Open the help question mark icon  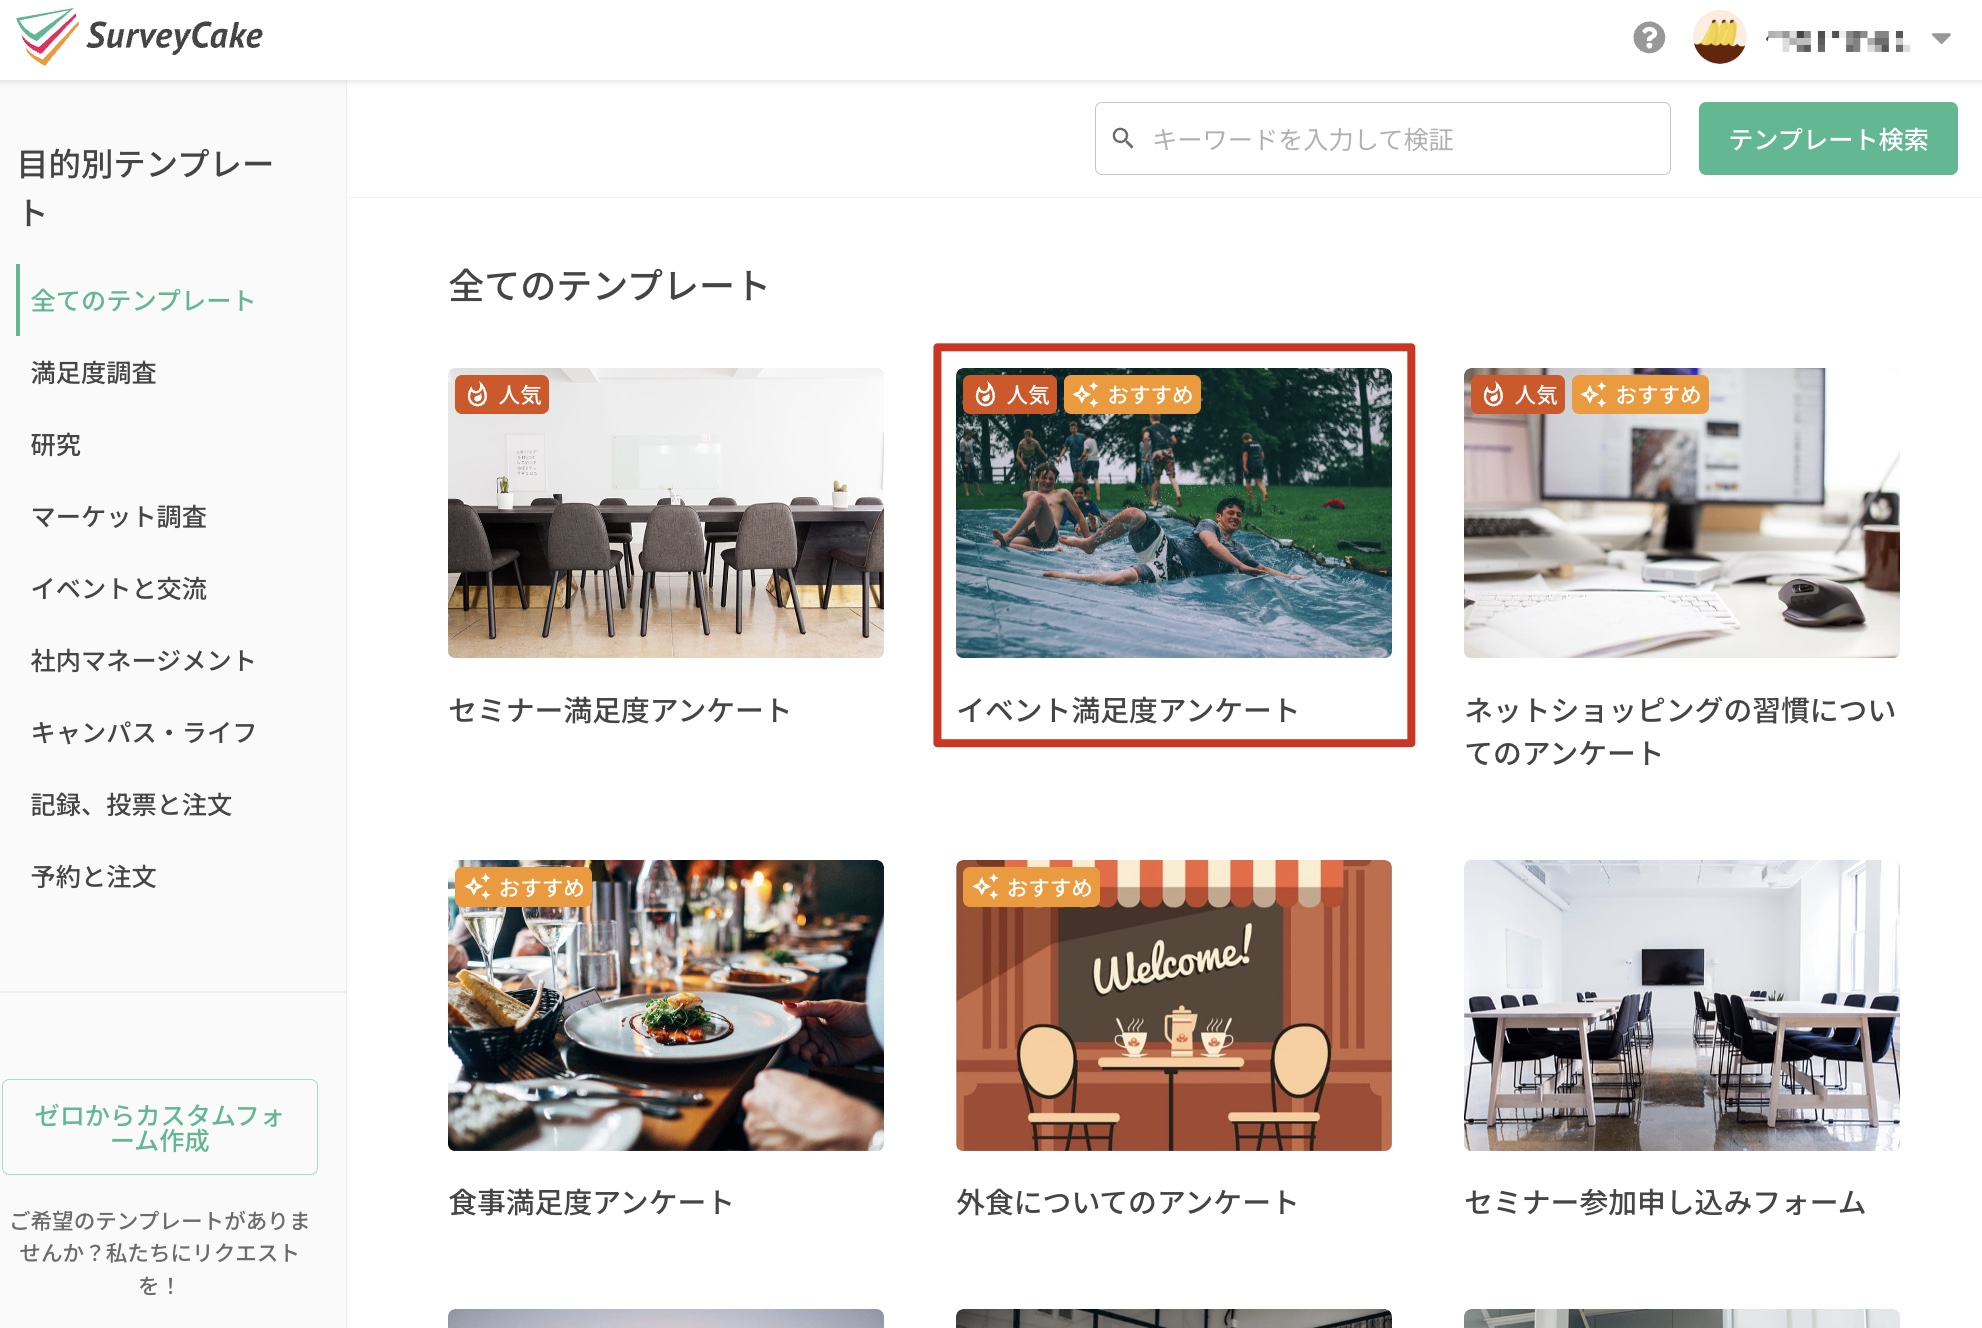coord(1649,38)
